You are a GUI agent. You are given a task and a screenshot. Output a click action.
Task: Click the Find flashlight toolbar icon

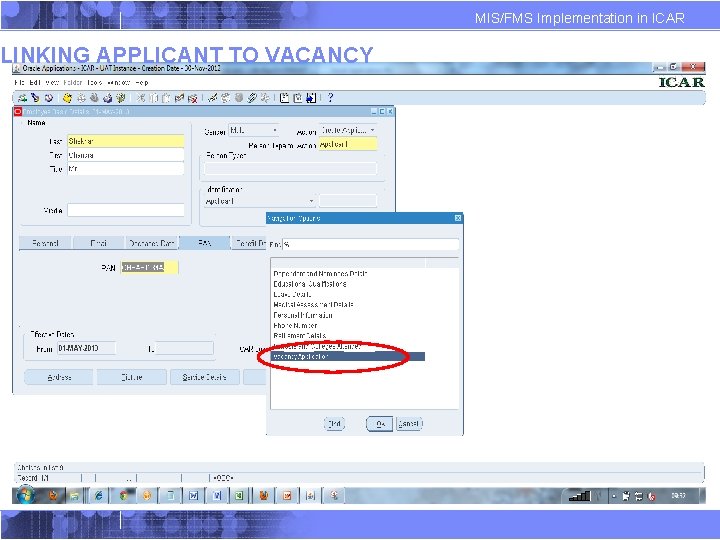coord(35,98)
